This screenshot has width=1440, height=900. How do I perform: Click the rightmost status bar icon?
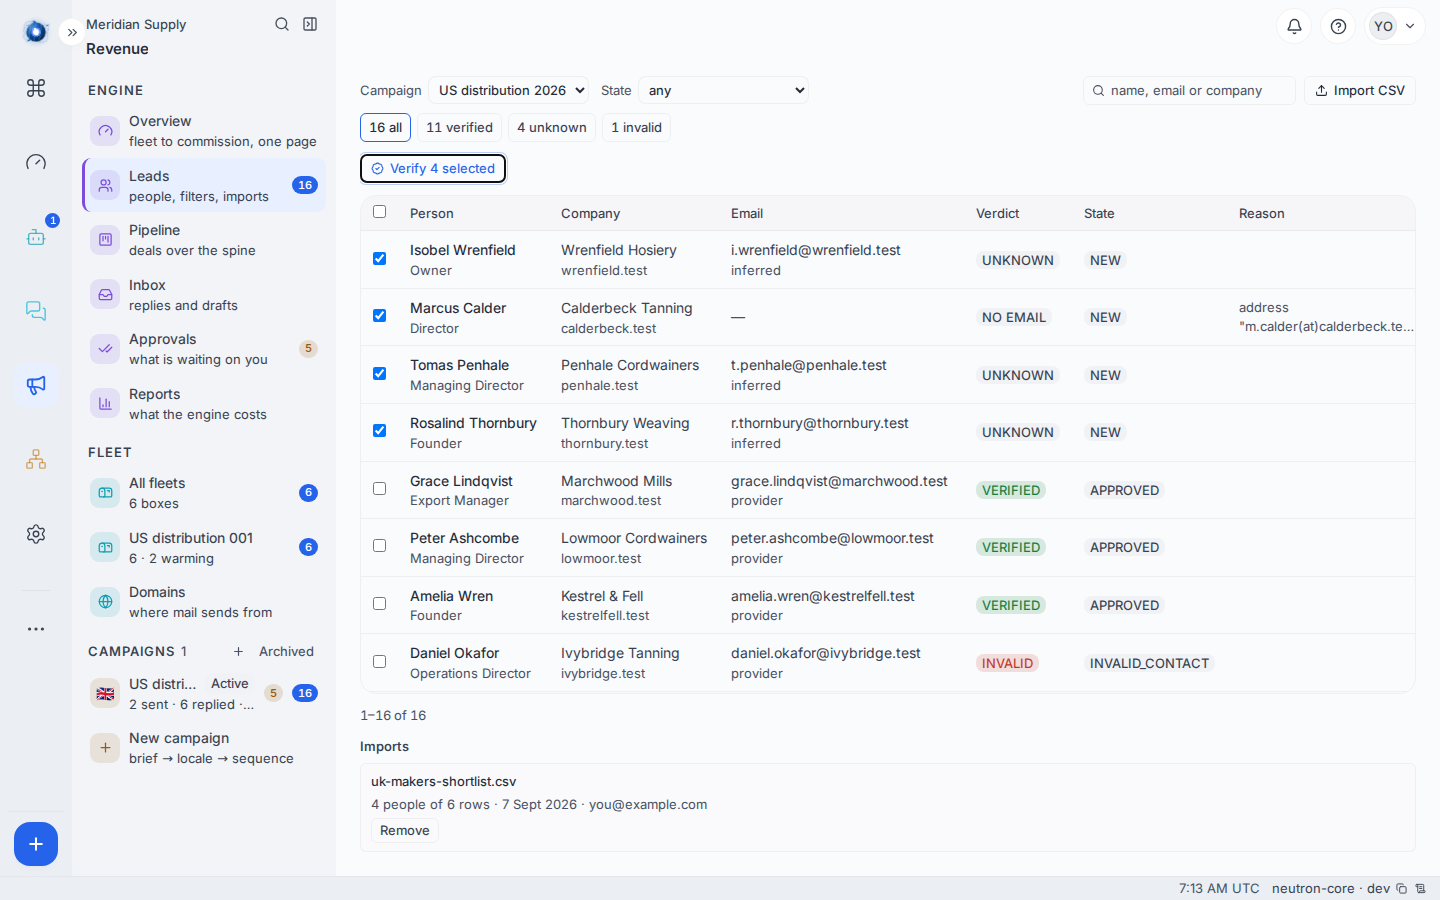[x=1420, y=888]
